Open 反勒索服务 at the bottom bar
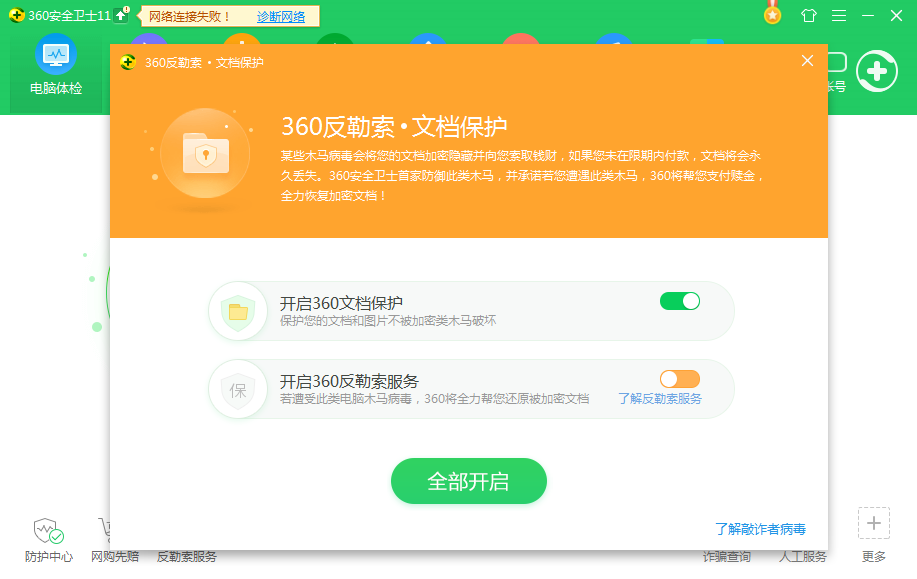 click(187, 557)
